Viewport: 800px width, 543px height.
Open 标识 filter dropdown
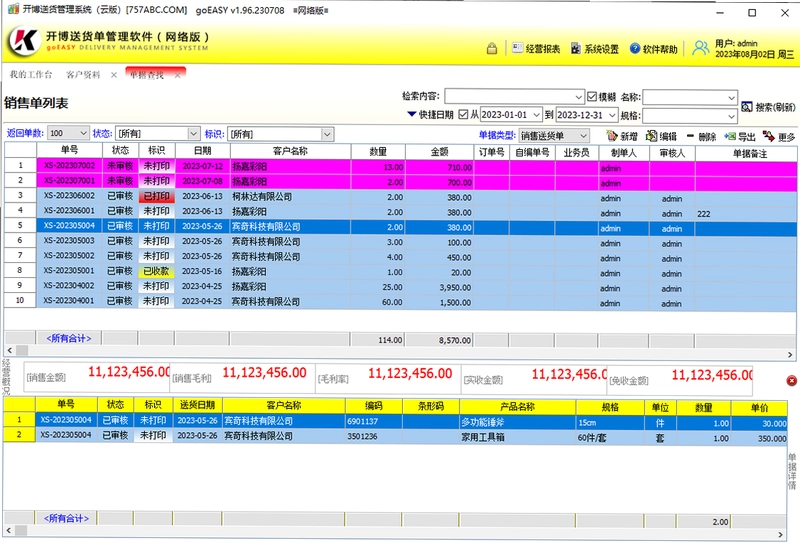(x=328, y=134)
